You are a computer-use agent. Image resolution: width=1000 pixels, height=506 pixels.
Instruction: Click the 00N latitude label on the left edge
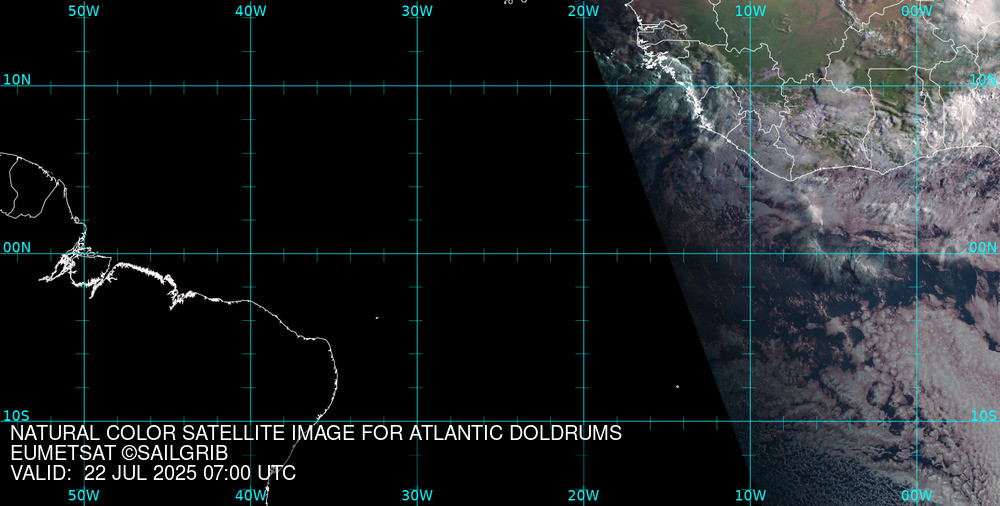[x=17, y=247]
